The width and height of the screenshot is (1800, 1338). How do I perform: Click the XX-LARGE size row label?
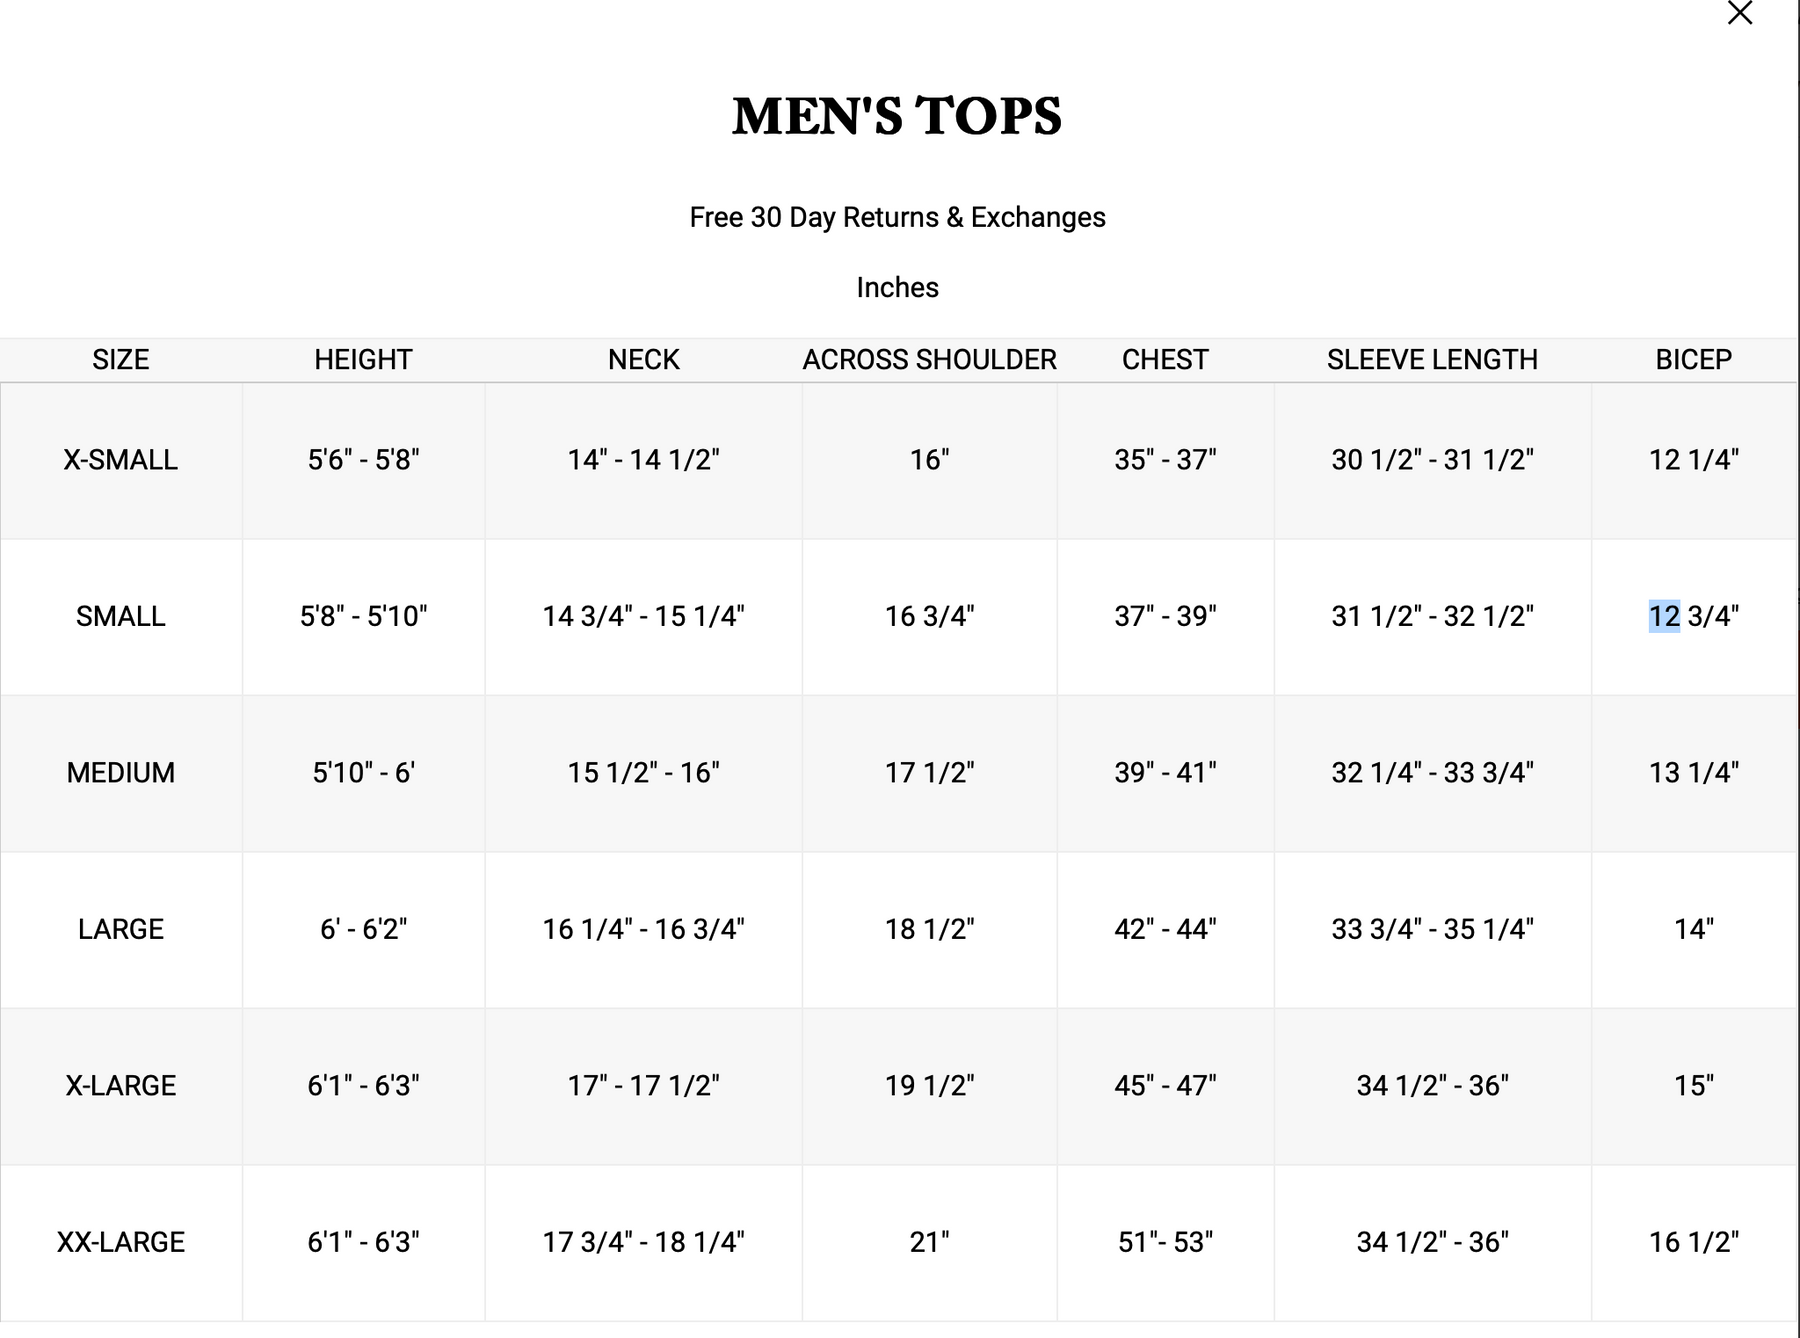(x=121, y=1242)
